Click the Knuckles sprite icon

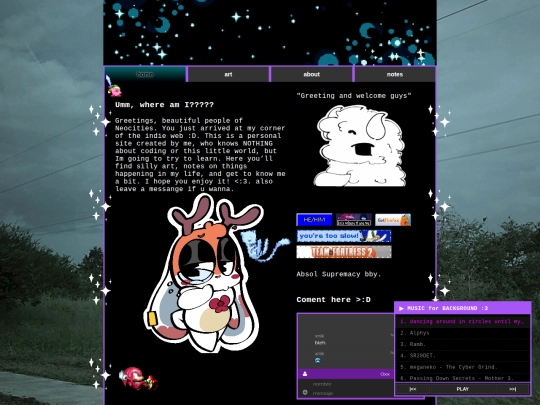138,379
